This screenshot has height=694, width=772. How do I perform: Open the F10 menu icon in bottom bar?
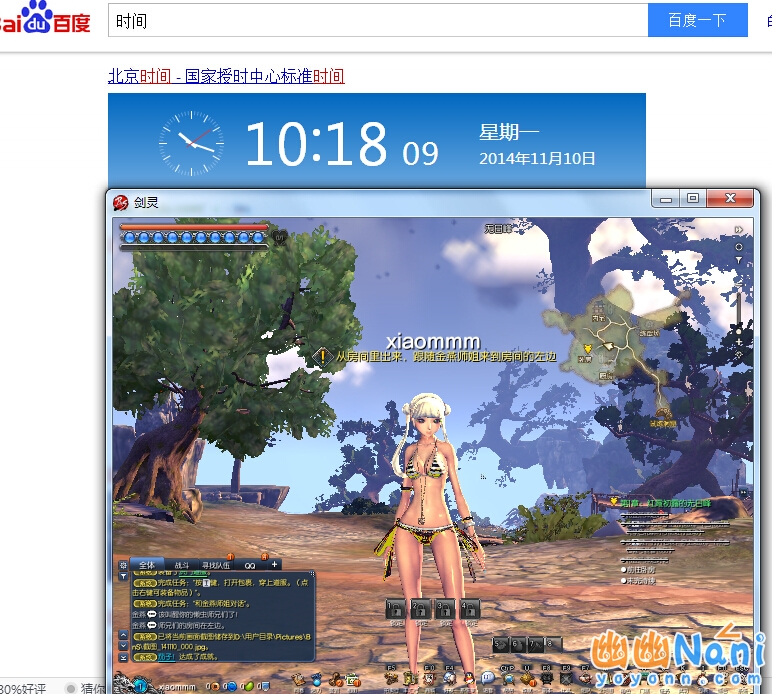point(430,679)
